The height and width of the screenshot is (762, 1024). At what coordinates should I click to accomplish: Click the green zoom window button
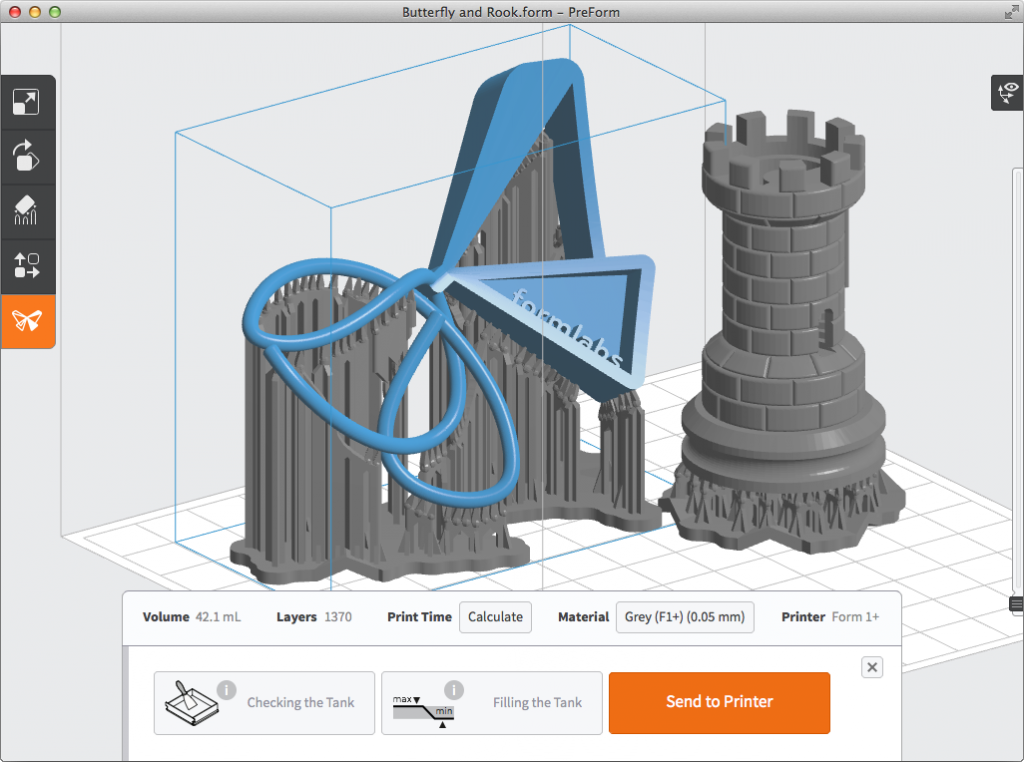point(55,12)
